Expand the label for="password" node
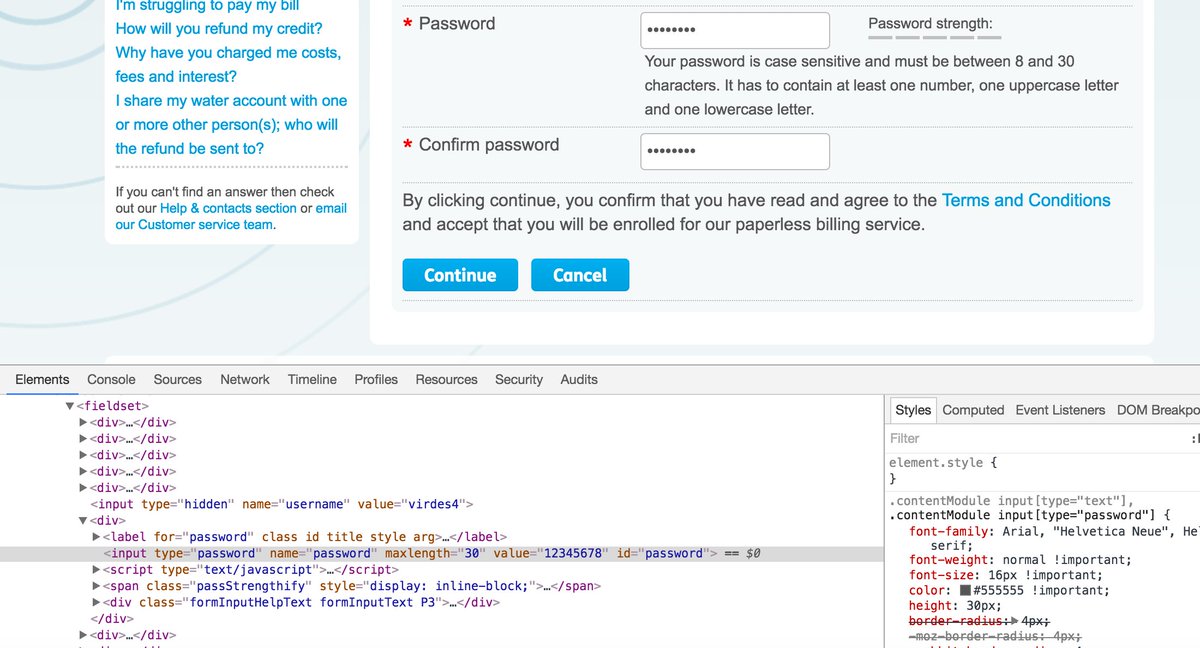This screenshot has width=1200, height=648. pyautogui.click(x=96, y=537)
